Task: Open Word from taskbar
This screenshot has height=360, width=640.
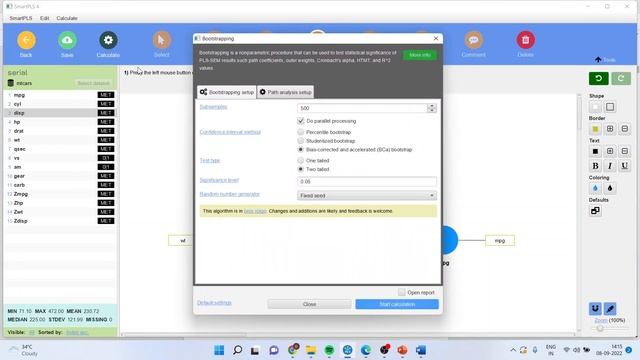Action: pos(421,350)
